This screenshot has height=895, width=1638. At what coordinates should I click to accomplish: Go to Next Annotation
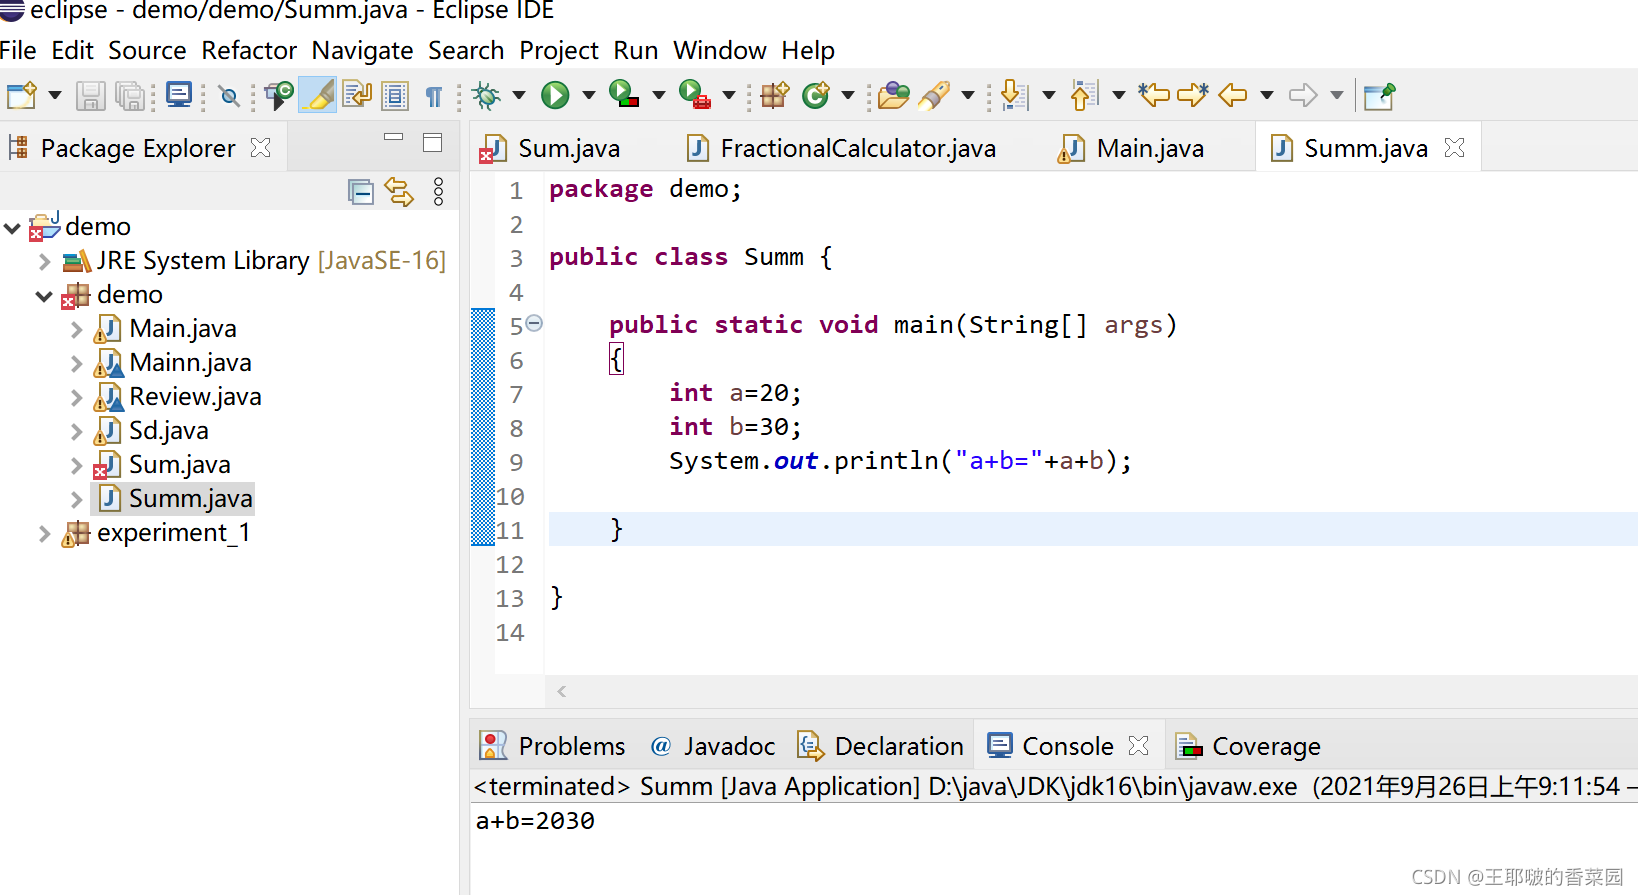1014,95
